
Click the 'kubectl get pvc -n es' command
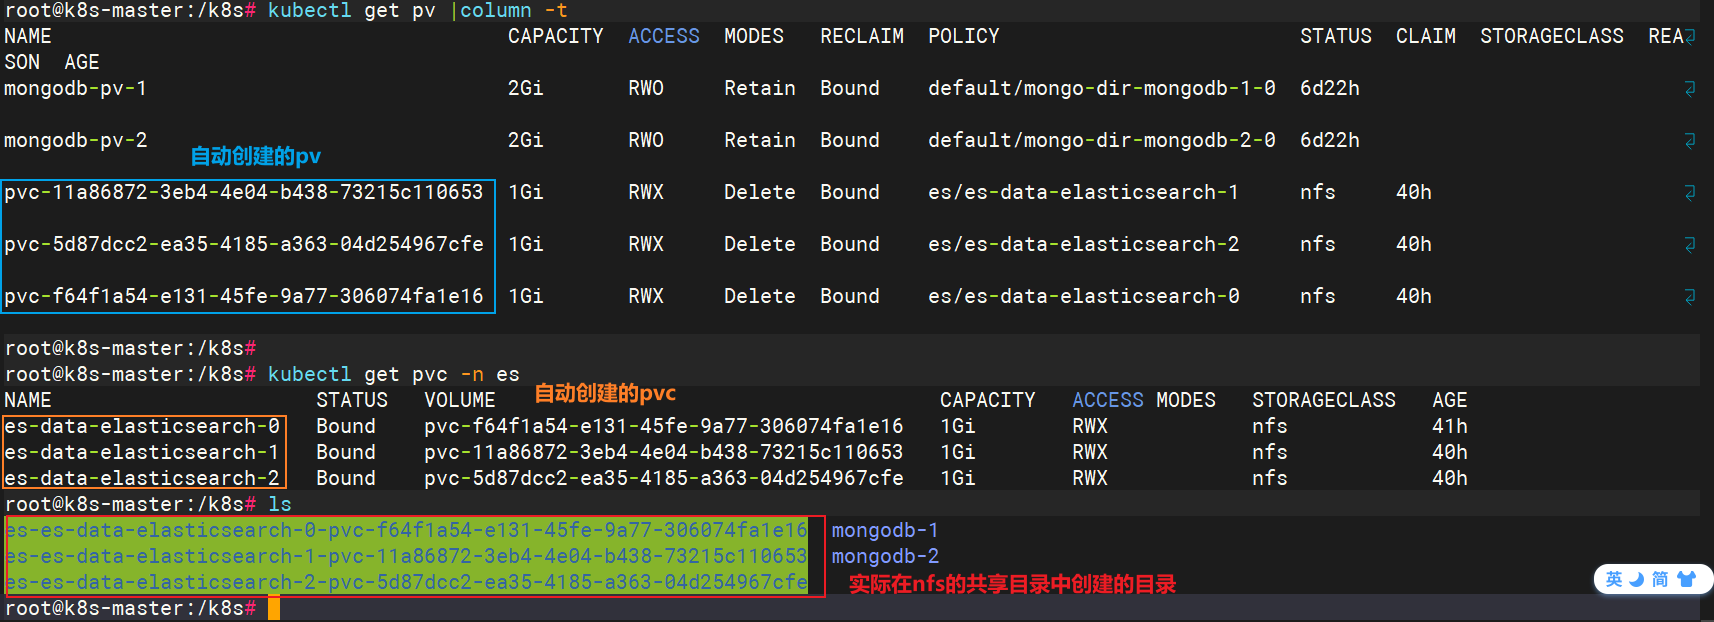394,374
